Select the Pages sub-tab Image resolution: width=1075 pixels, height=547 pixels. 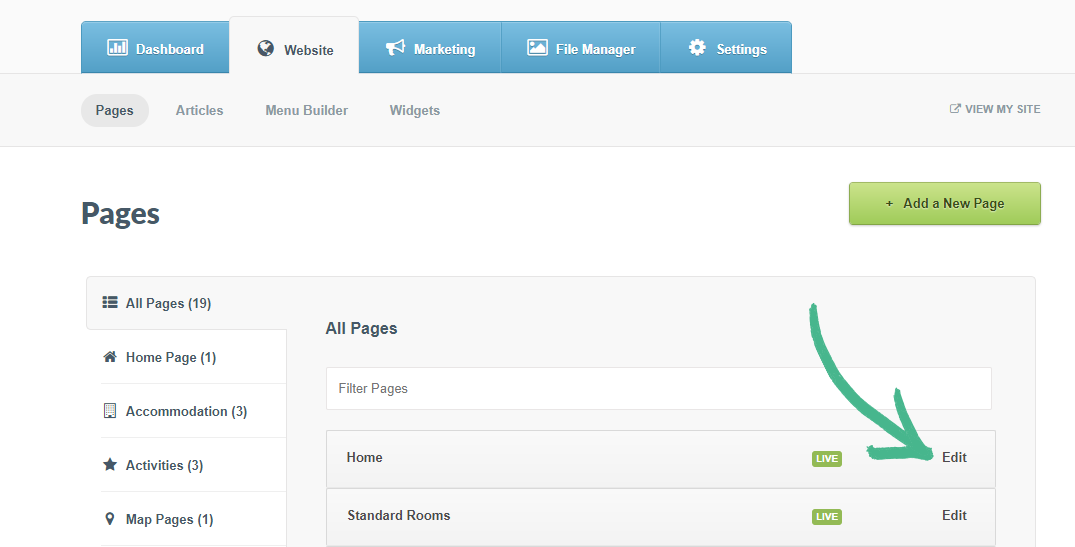tap(114, 110)
